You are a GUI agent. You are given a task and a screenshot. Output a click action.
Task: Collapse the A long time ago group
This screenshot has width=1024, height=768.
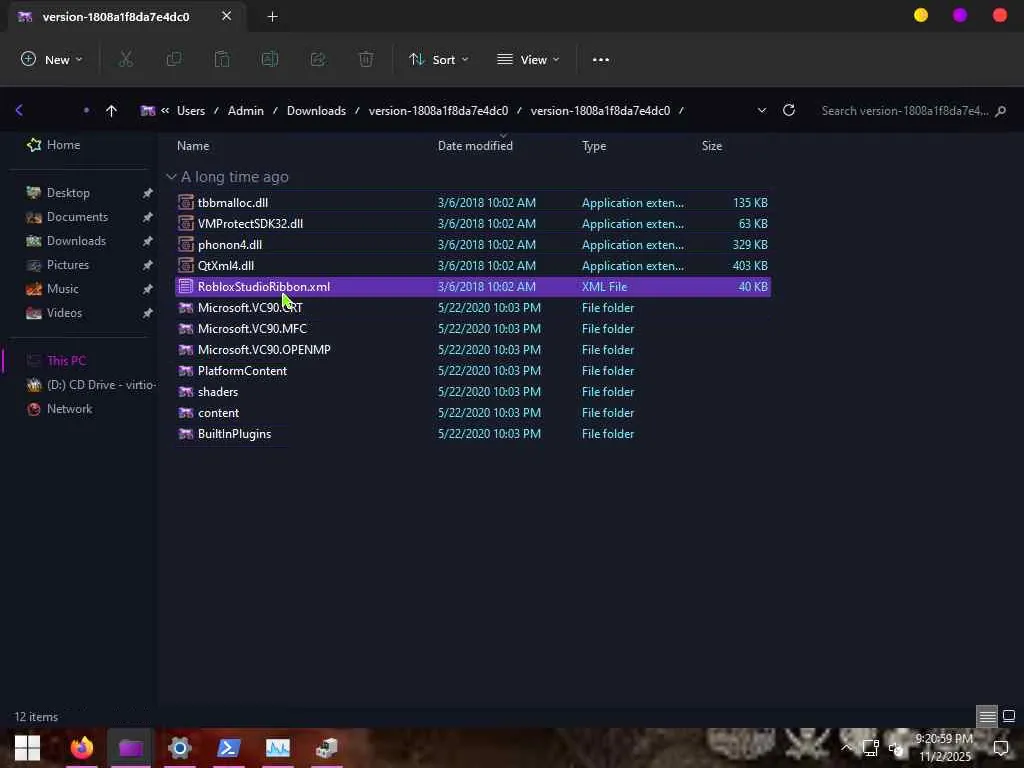click(171, 177)
